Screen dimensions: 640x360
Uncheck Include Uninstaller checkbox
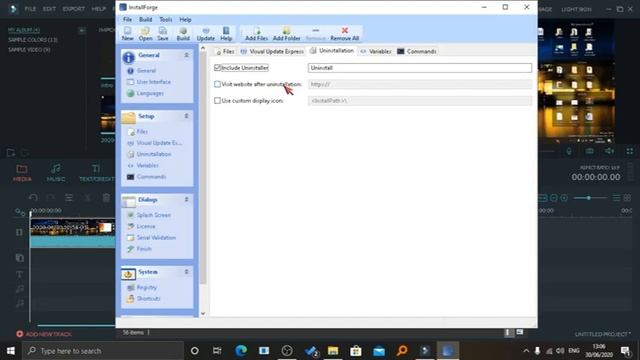217,68
